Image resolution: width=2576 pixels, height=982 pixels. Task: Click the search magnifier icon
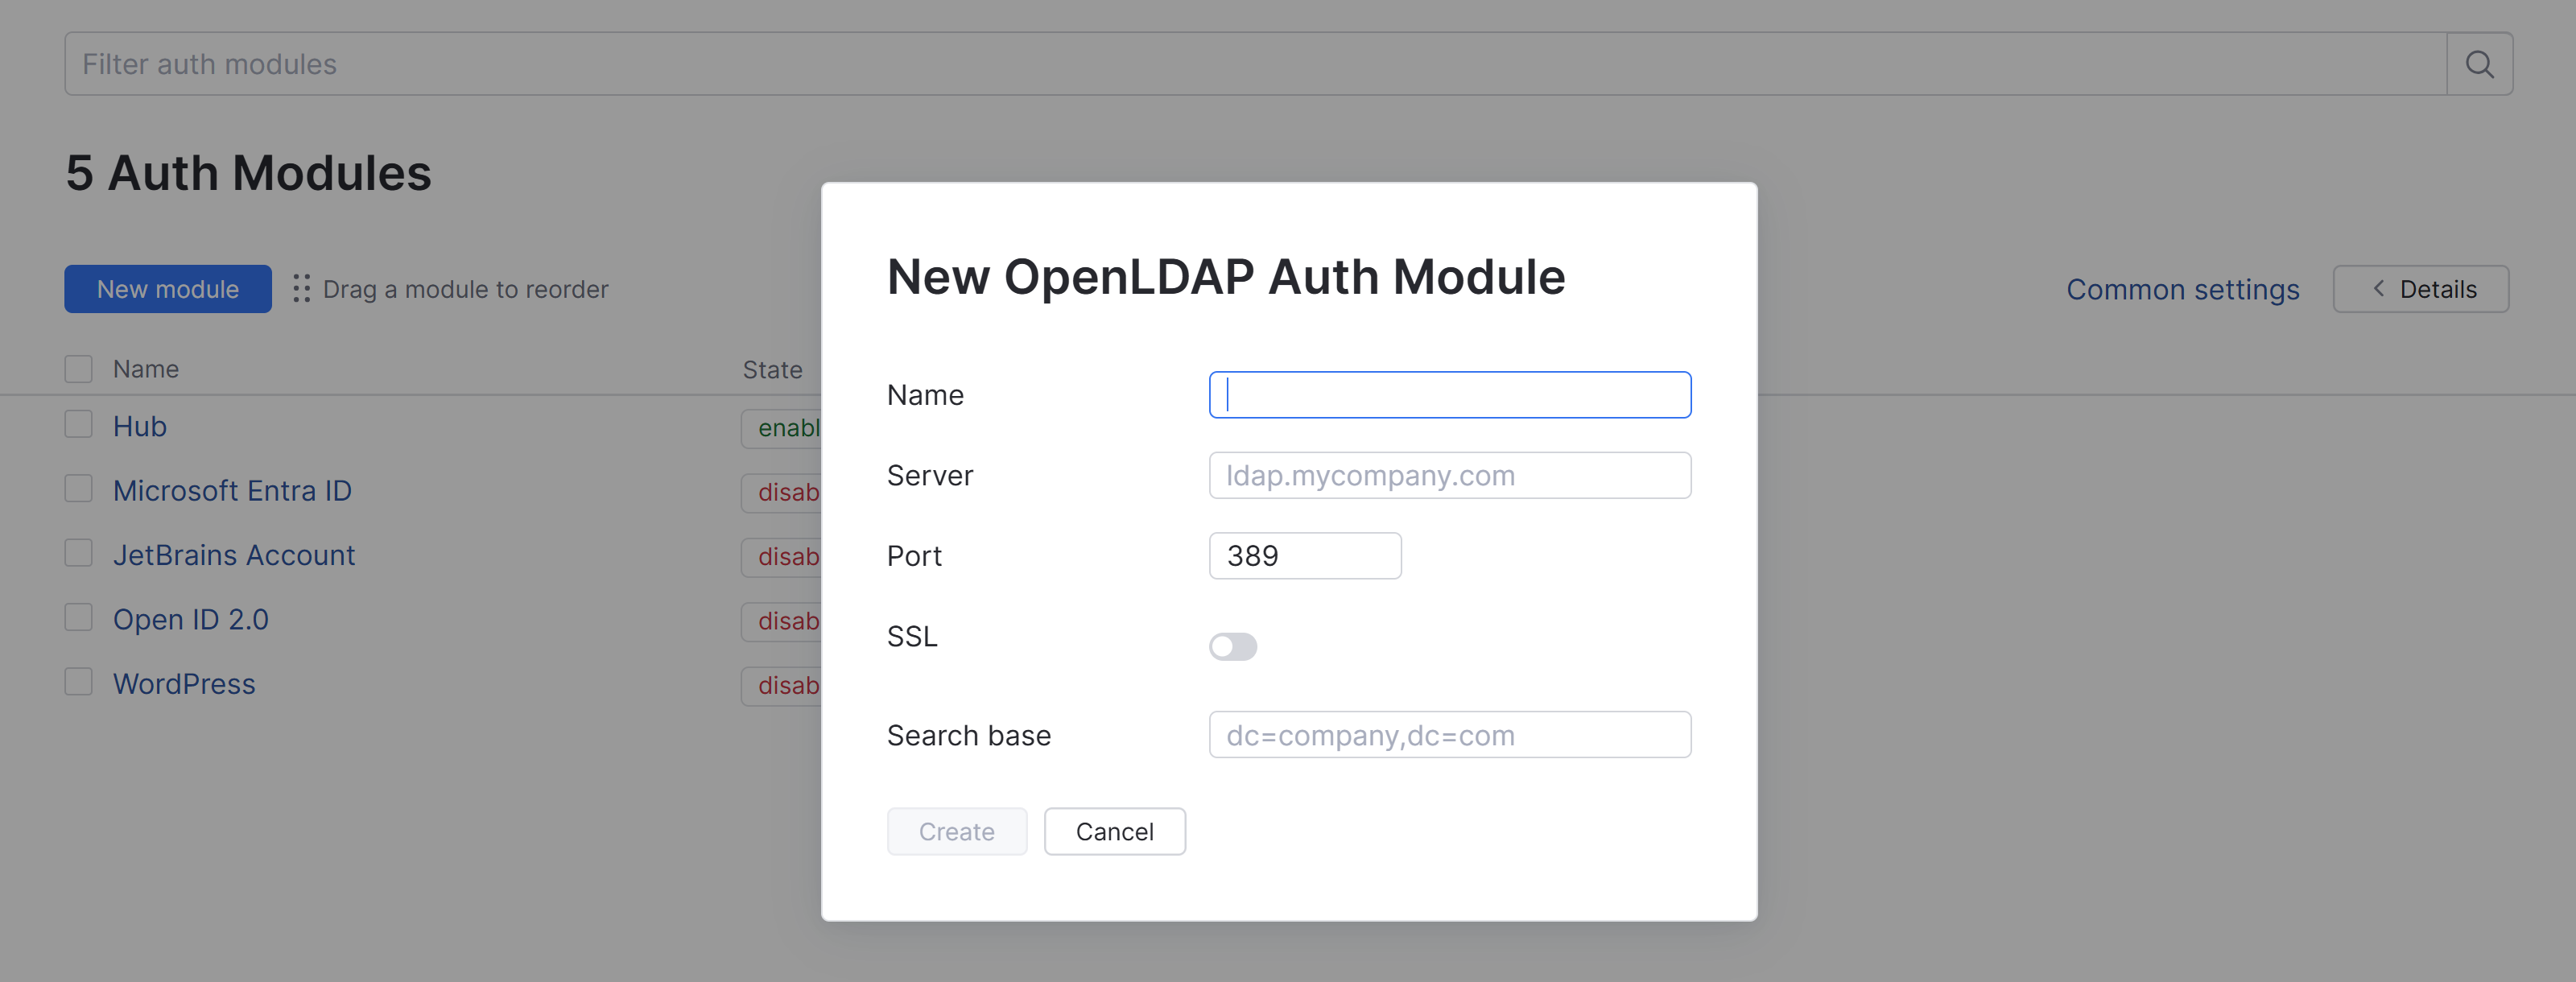pos(2480,63)
